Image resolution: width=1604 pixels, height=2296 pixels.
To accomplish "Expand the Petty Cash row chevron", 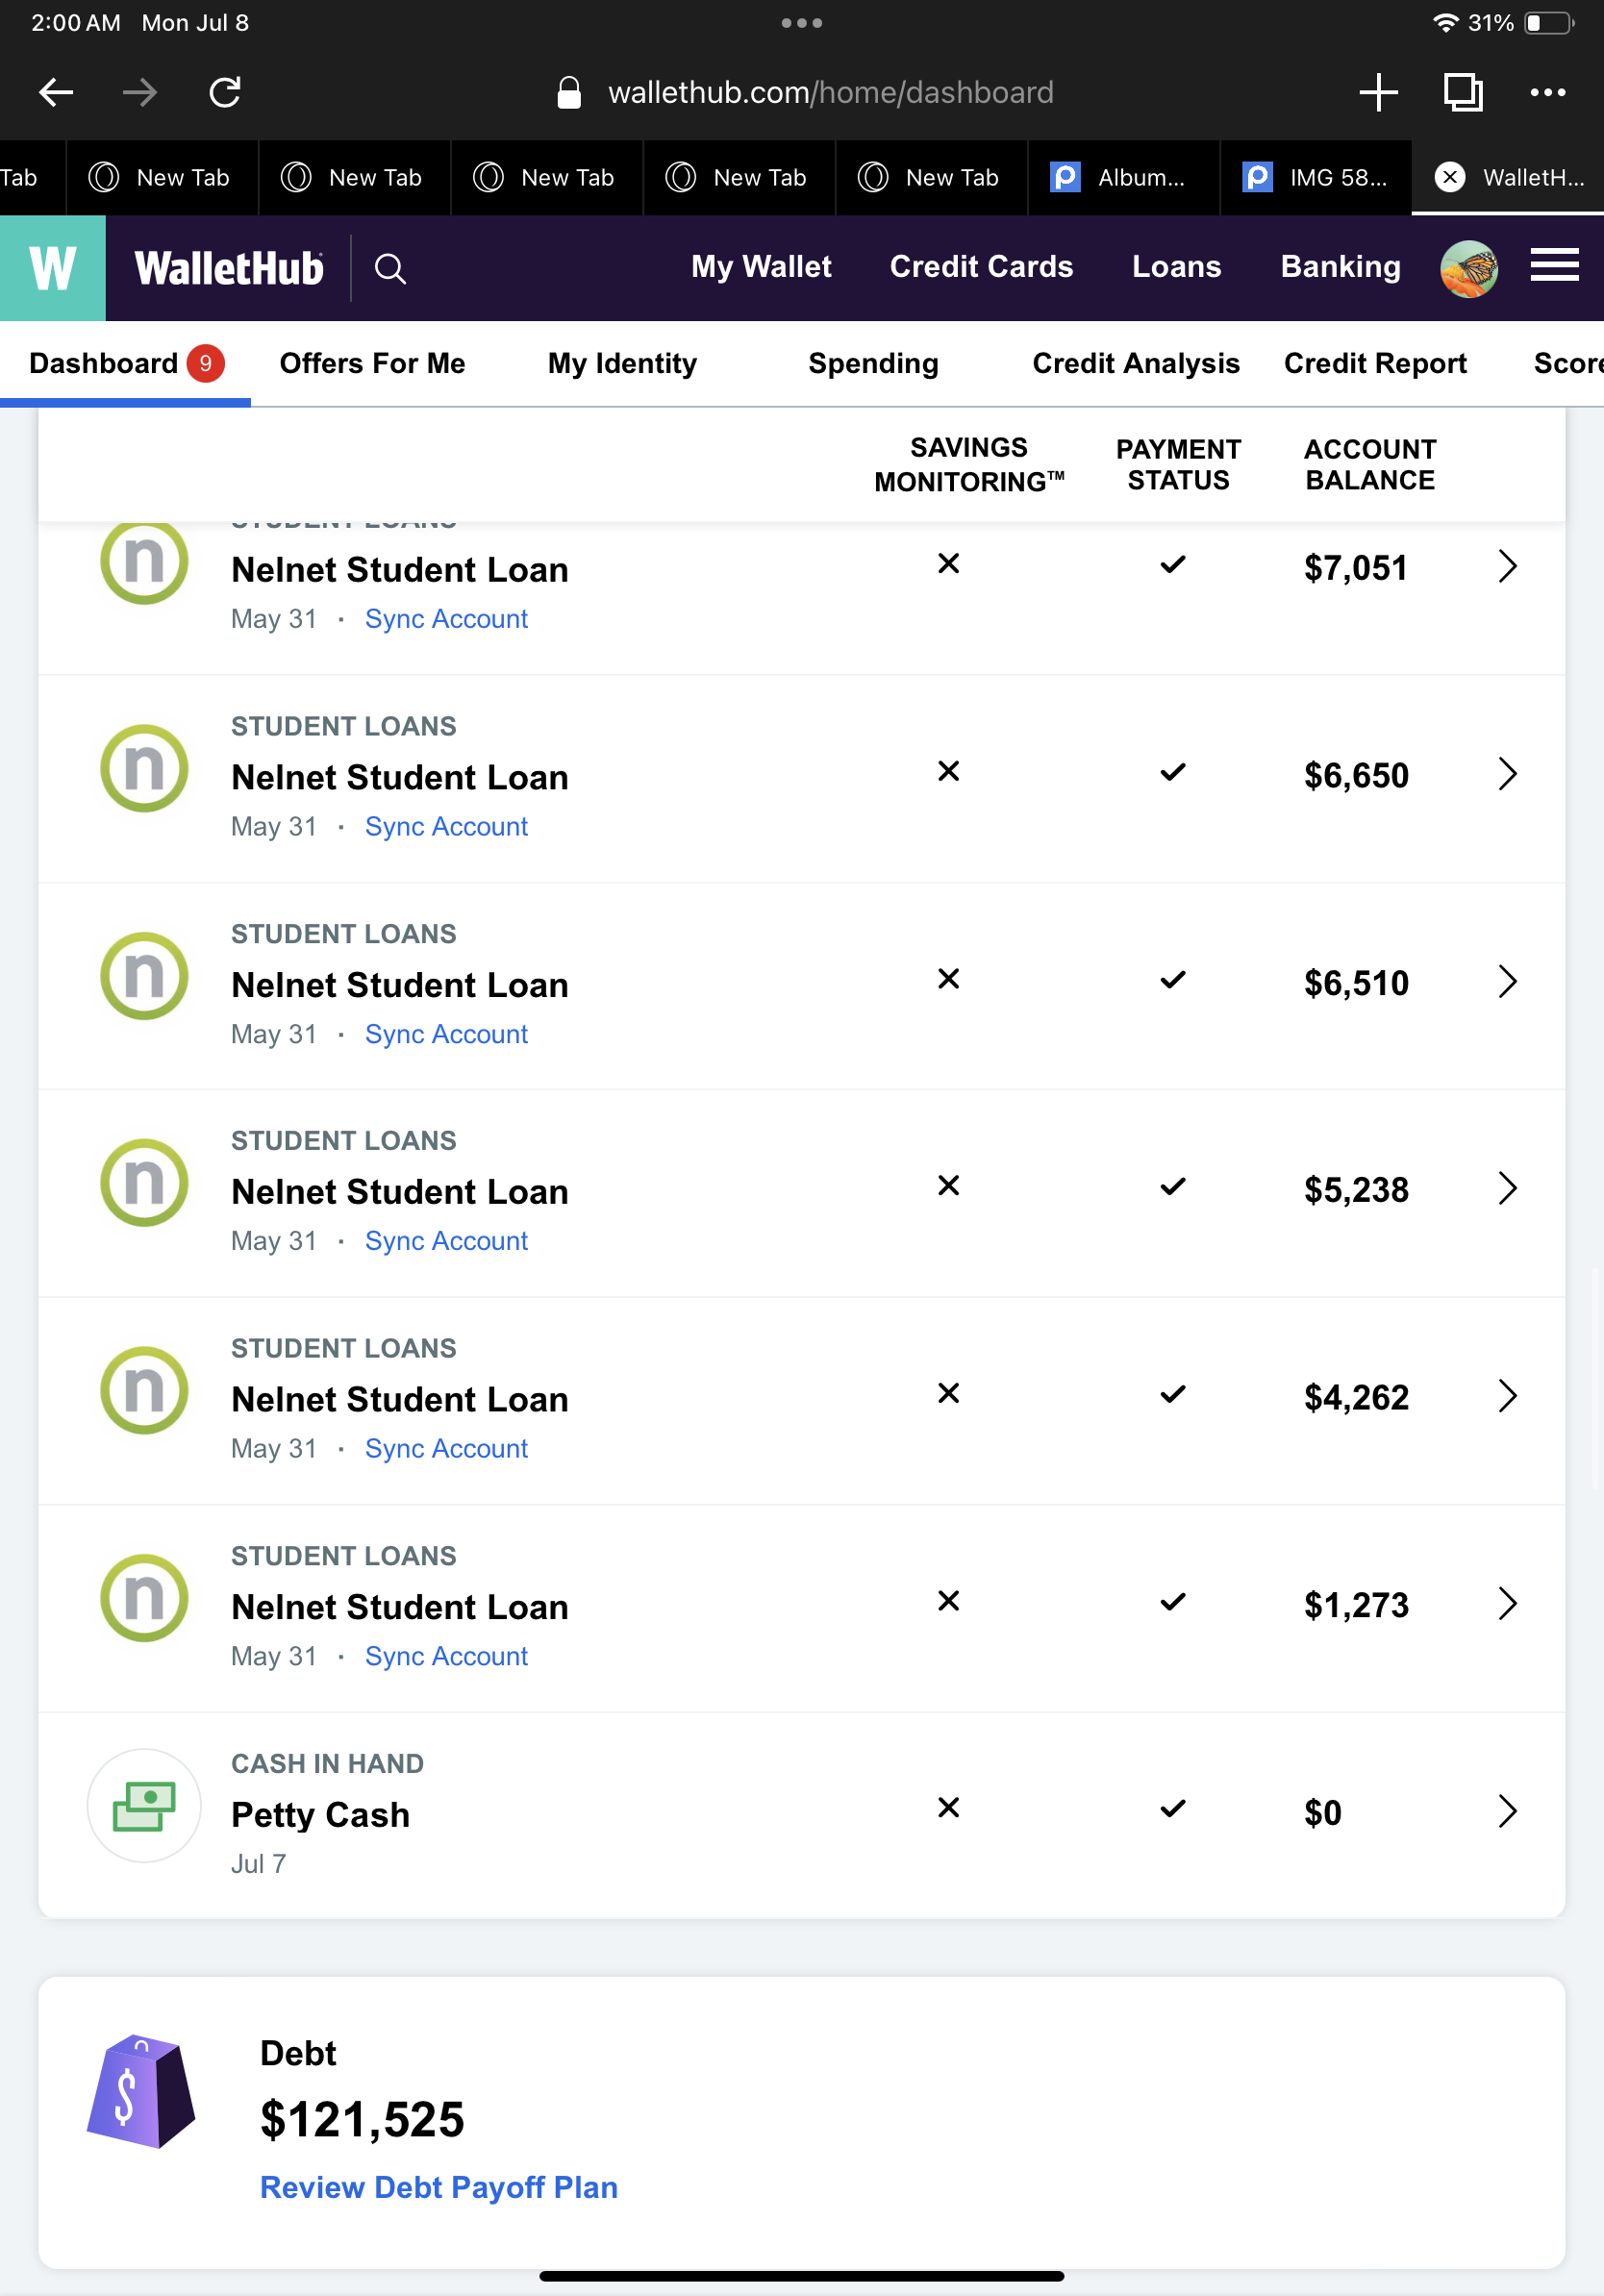I will click(x=1507, y=1811).
